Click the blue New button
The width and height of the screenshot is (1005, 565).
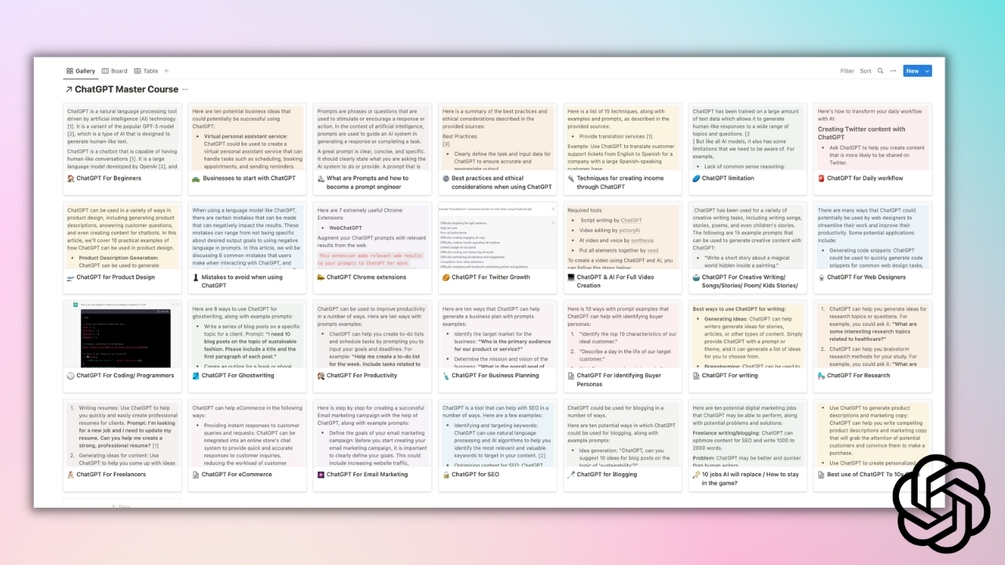(x=912, y=71)
